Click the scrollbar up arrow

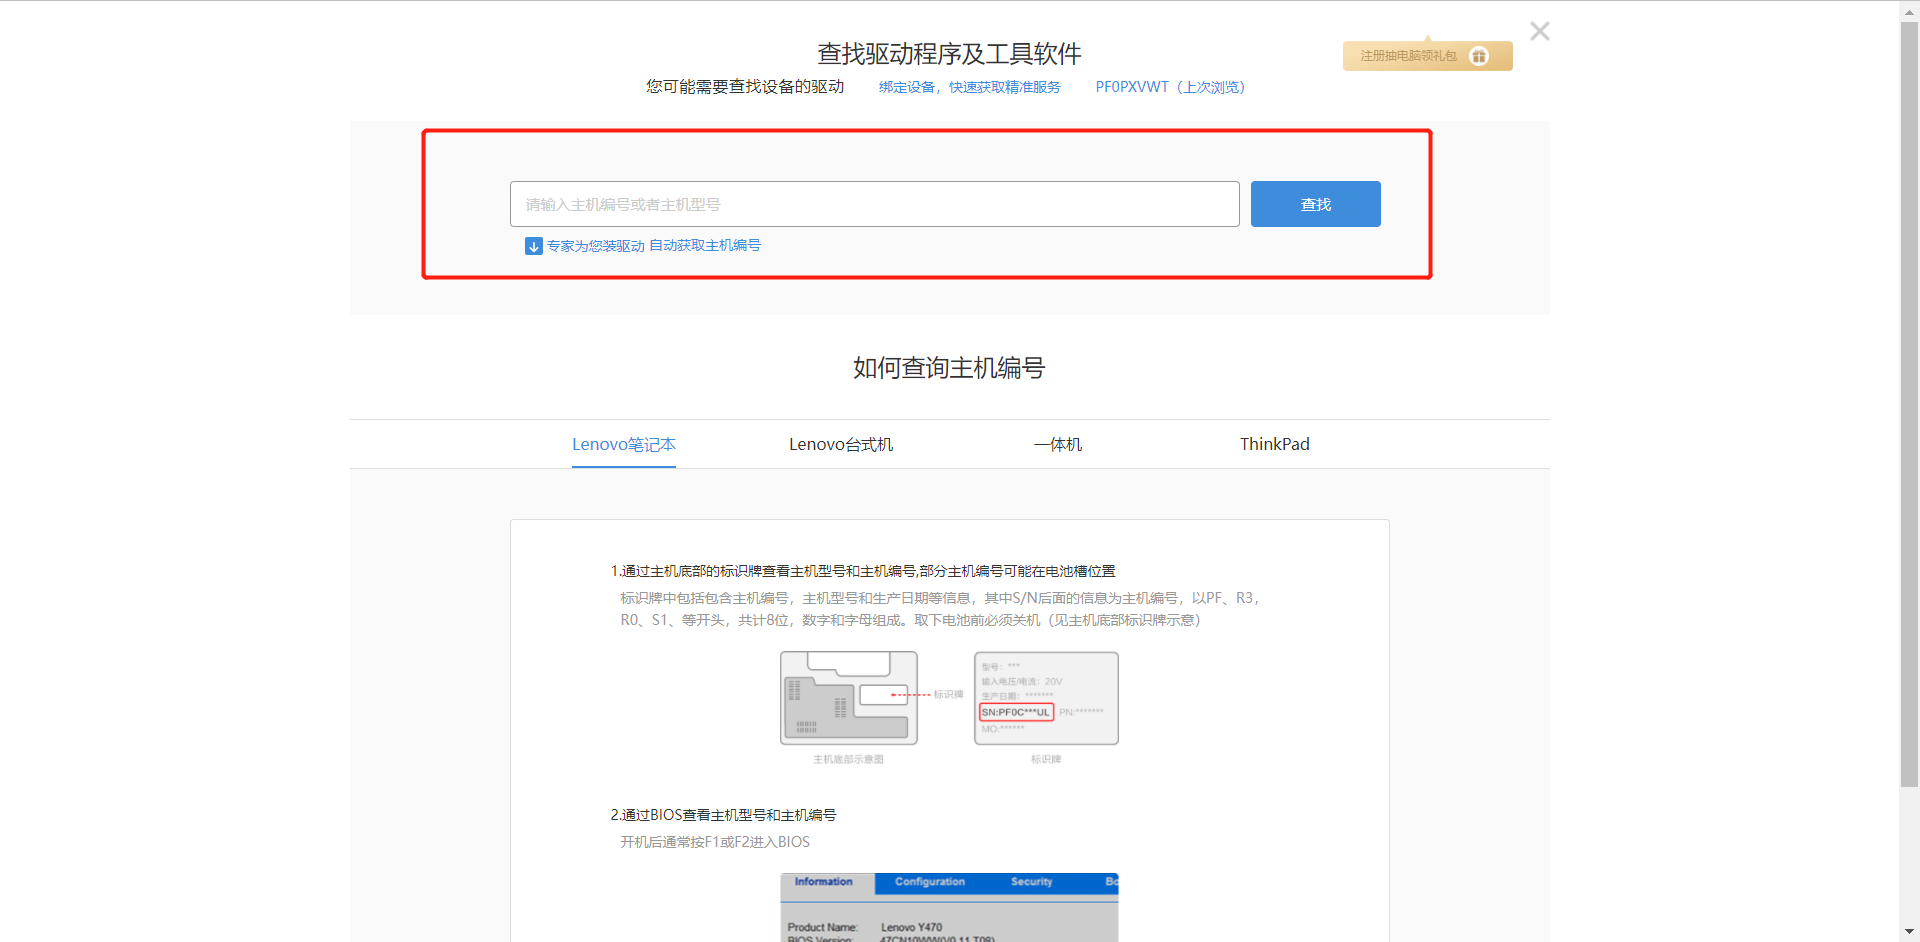(x=1909, y=10)
